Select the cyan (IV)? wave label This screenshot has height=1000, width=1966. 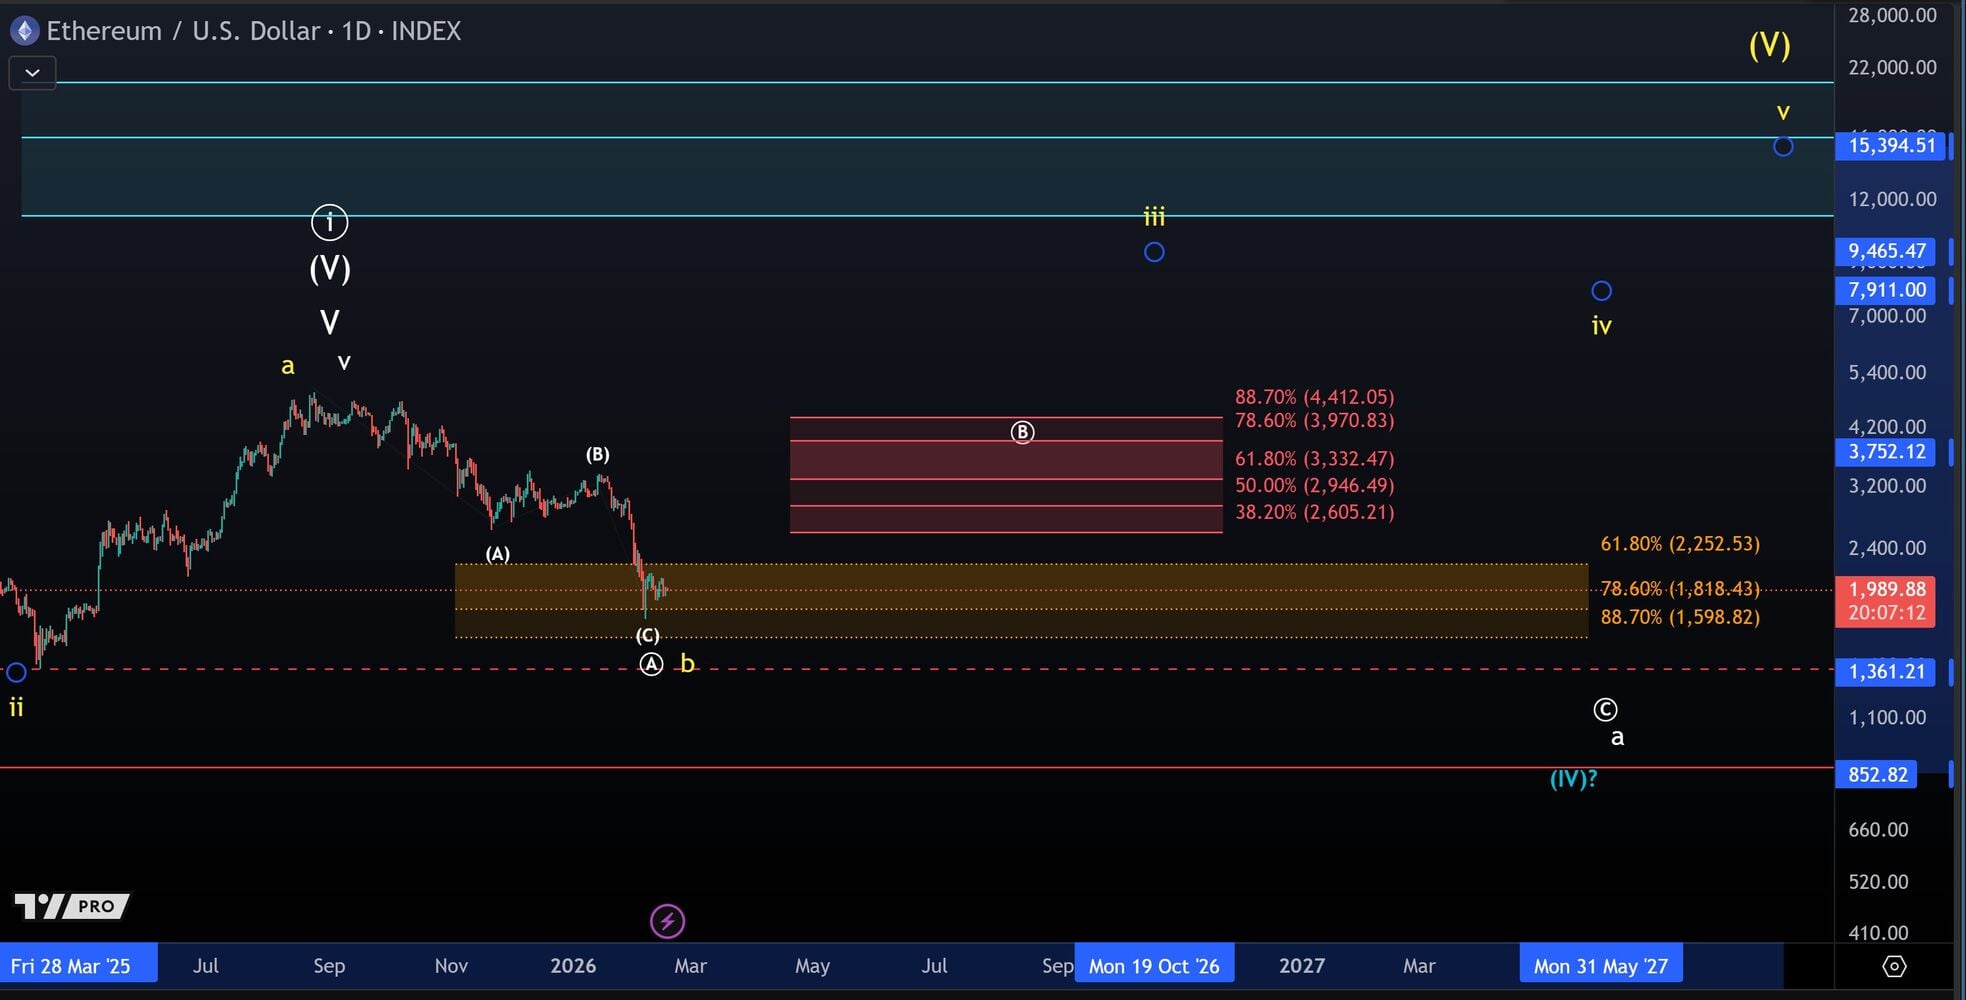pos(1574,779)
